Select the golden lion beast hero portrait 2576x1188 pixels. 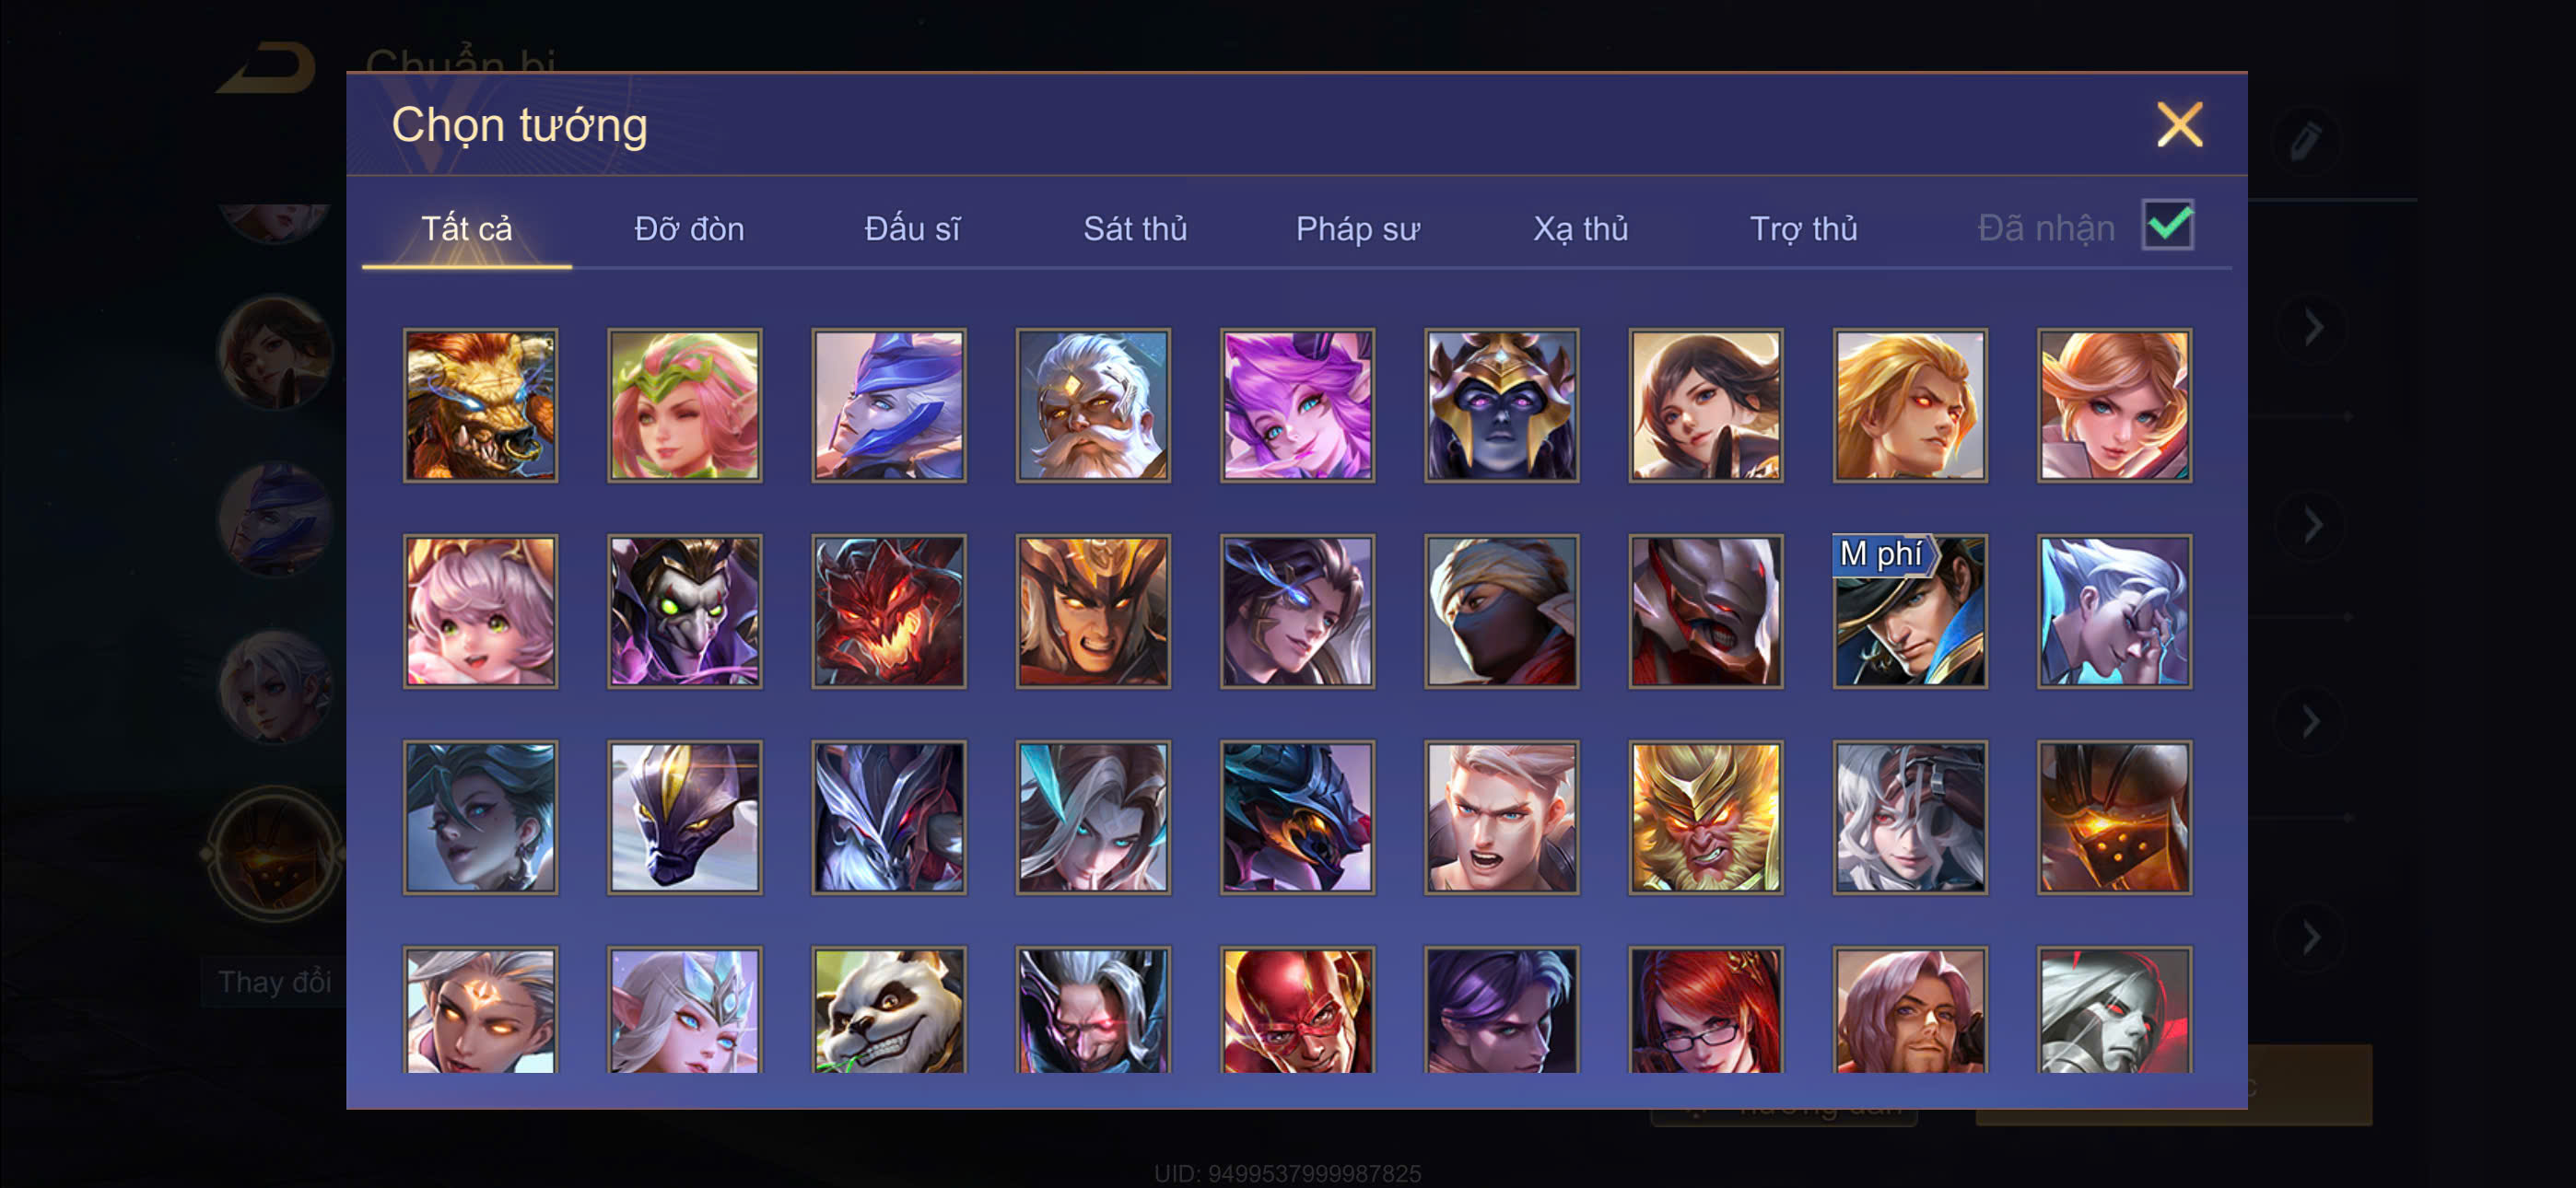(x=480, y=405)
